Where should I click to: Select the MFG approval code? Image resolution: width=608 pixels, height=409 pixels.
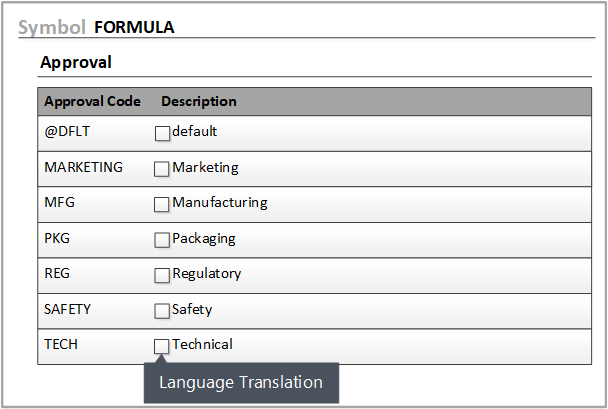(60, 202)
